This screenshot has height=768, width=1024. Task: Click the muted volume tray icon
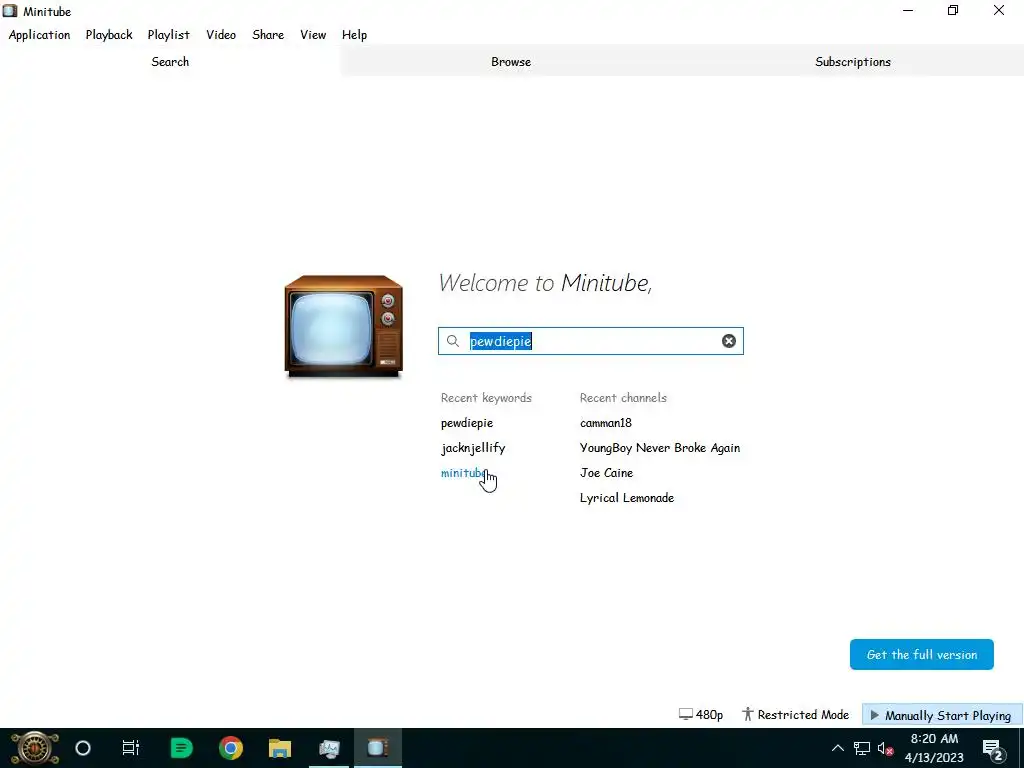(885, 748)
